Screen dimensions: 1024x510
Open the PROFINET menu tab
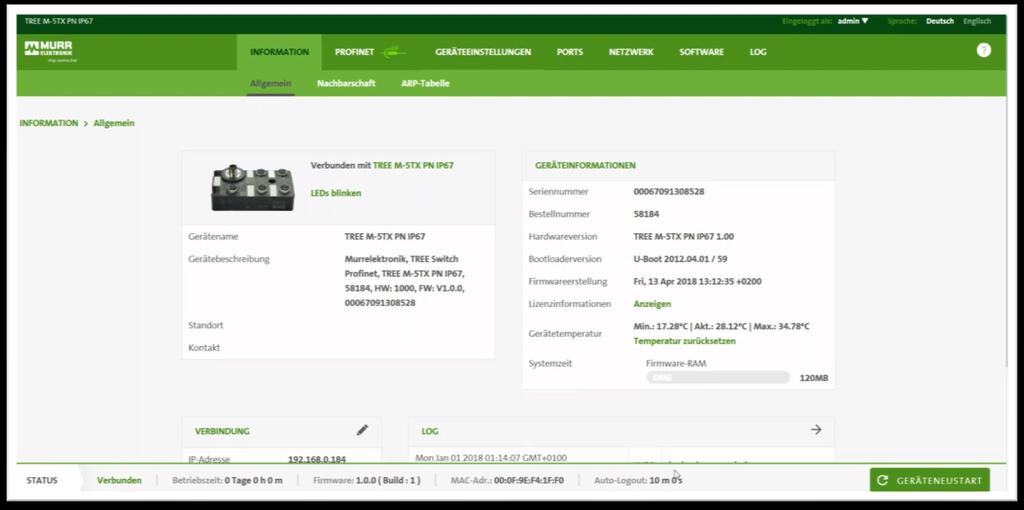pyautogui.click(x=355, y=52)
